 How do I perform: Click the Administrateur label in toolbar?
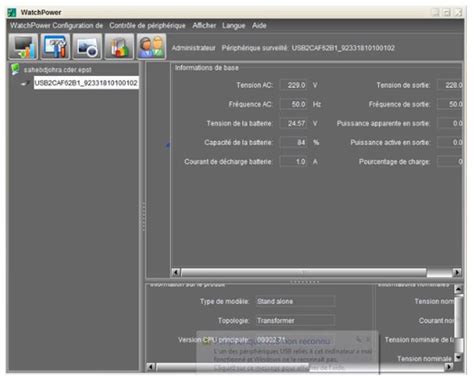pos(194,48)
